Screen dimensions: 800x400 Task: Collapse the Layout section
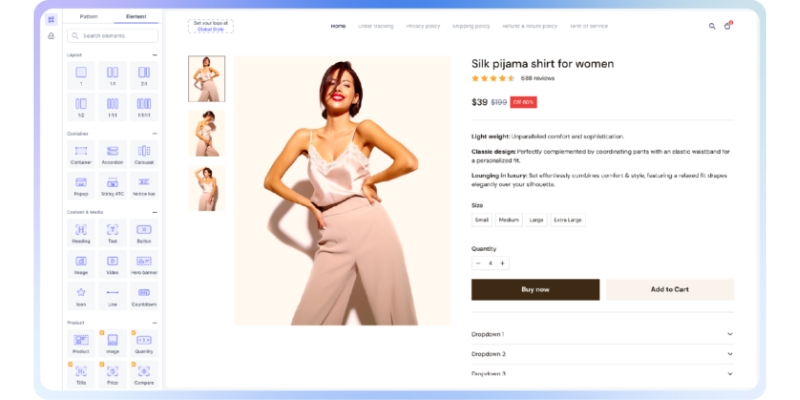[x=155, y=55]
